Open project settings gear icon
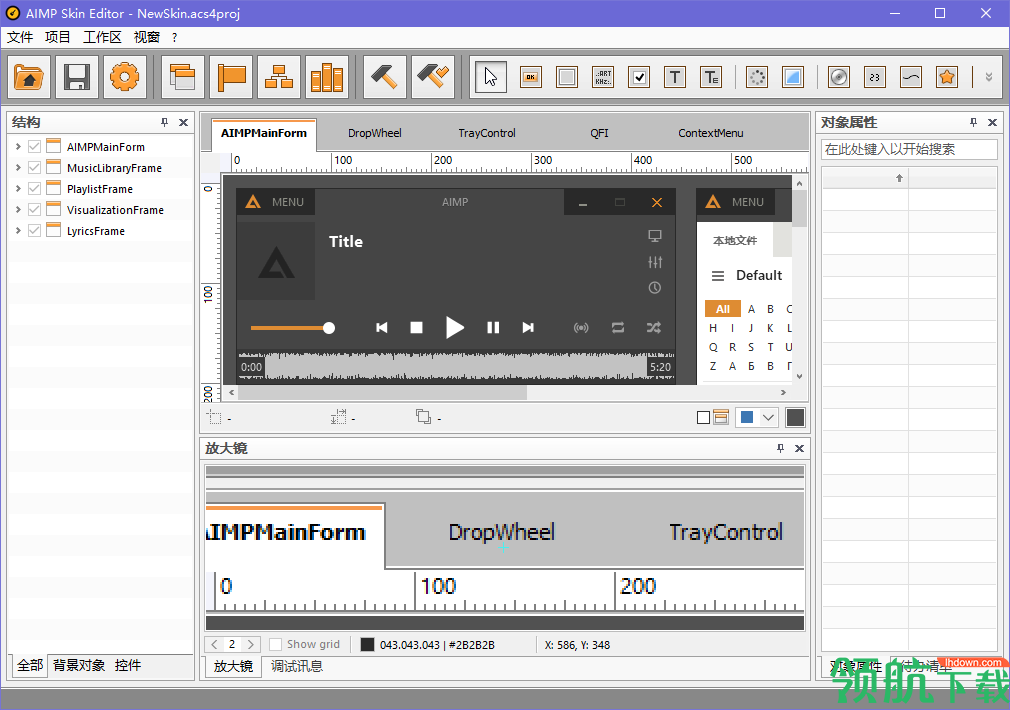 pos(124,77)
